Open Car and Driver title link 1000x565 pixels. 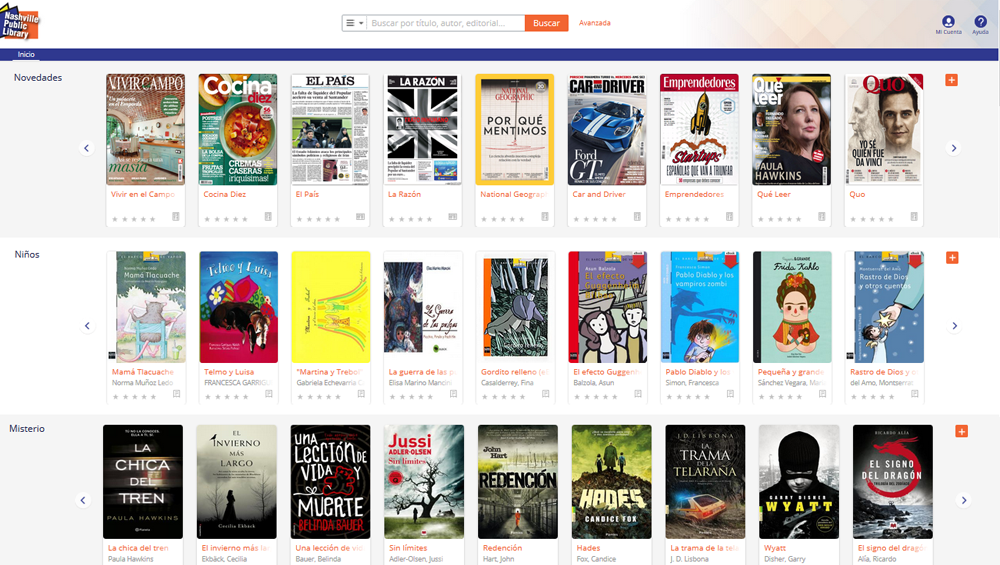(599, 194)
